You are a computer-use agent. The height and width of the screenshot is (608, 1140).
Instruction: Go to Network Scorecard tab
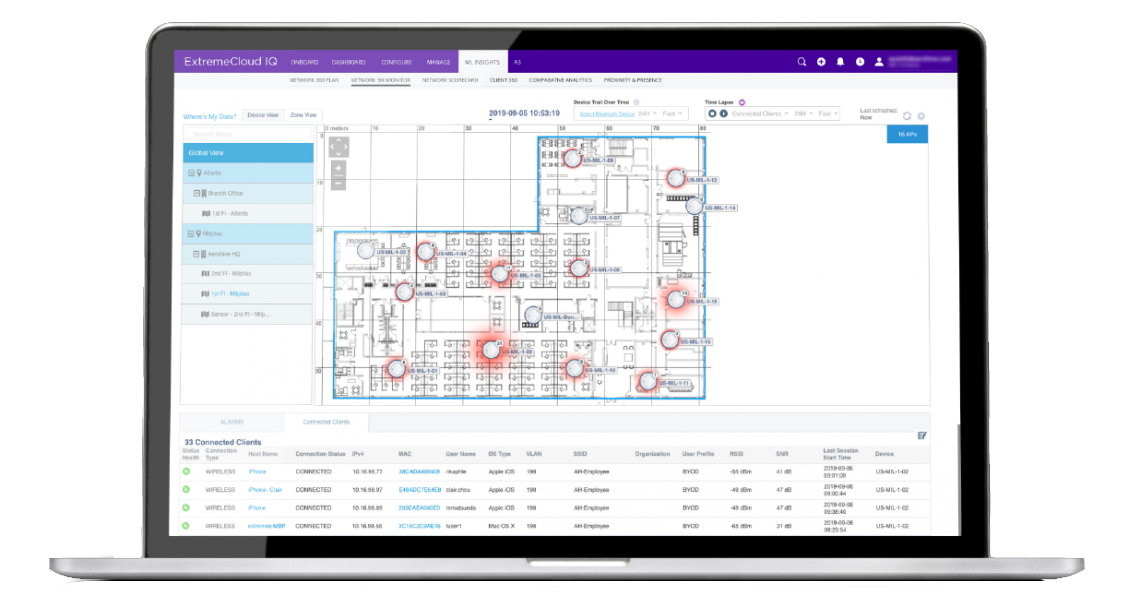pos(450,80)
